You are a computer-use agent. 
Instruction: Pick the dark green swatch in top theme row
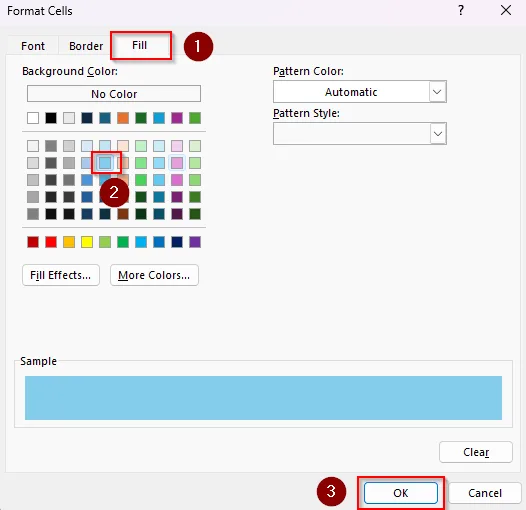[141, 118]
